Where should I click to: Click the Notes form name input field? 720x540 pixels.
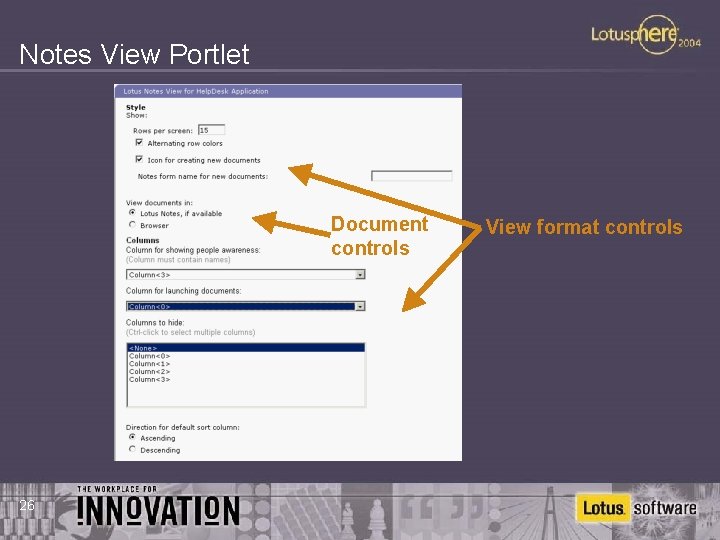[x=411, y=176]
